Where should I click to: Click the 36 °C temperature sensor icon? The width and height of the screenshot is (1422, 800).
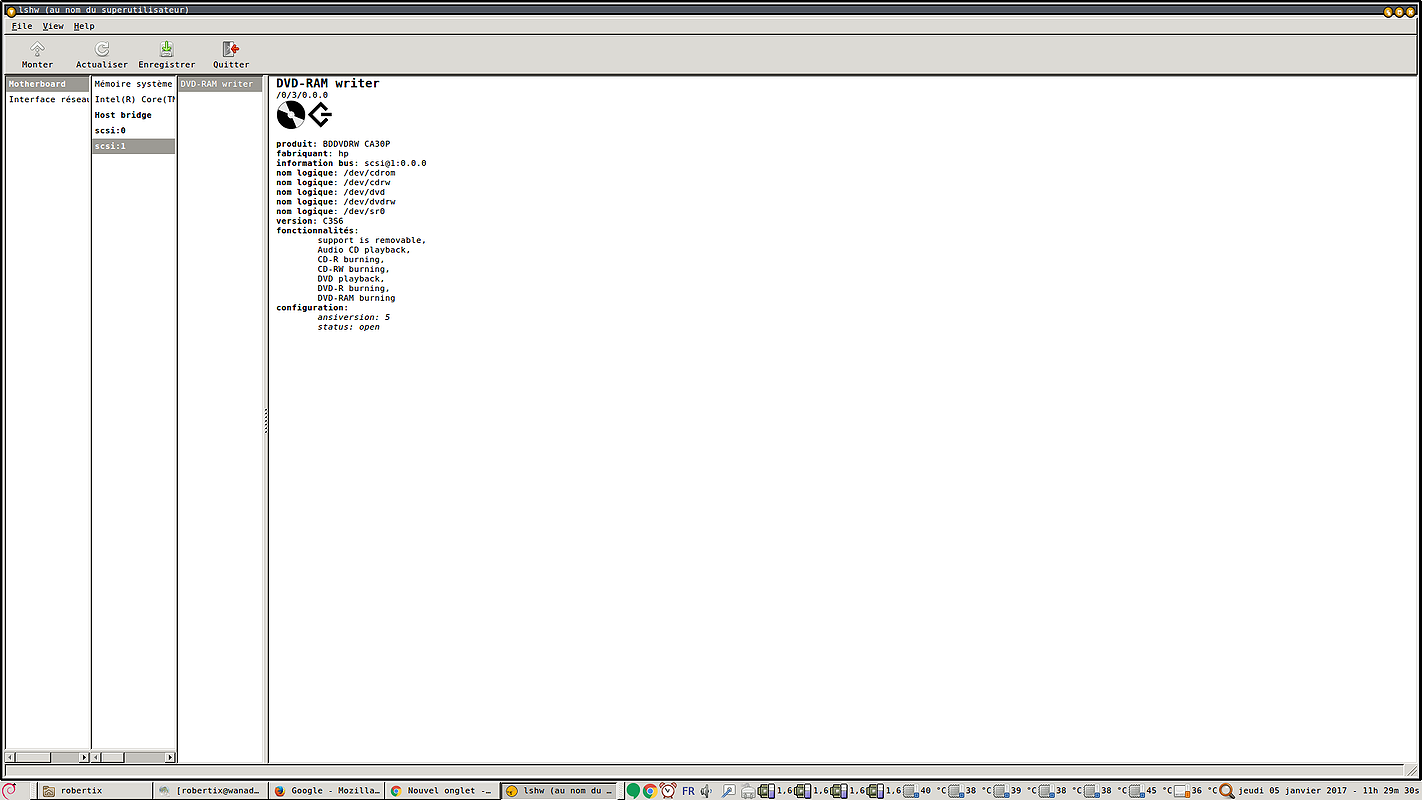pos(1181,790)
